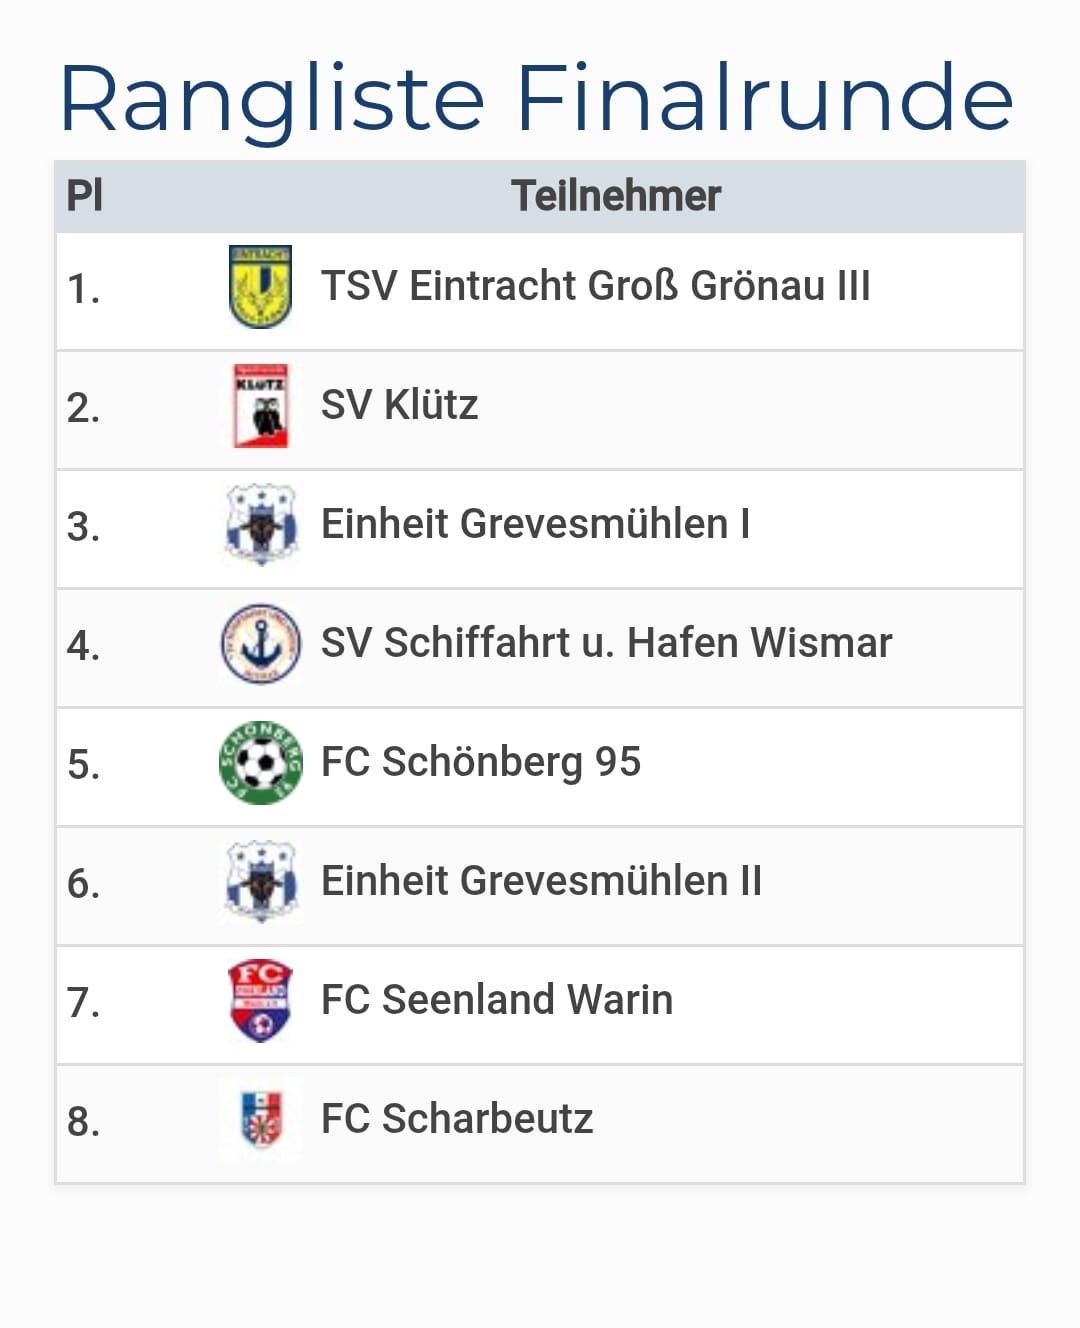Open TSV Eintracht Groß Grönau III team link
1080x1328 pixels.
[595, 286]
